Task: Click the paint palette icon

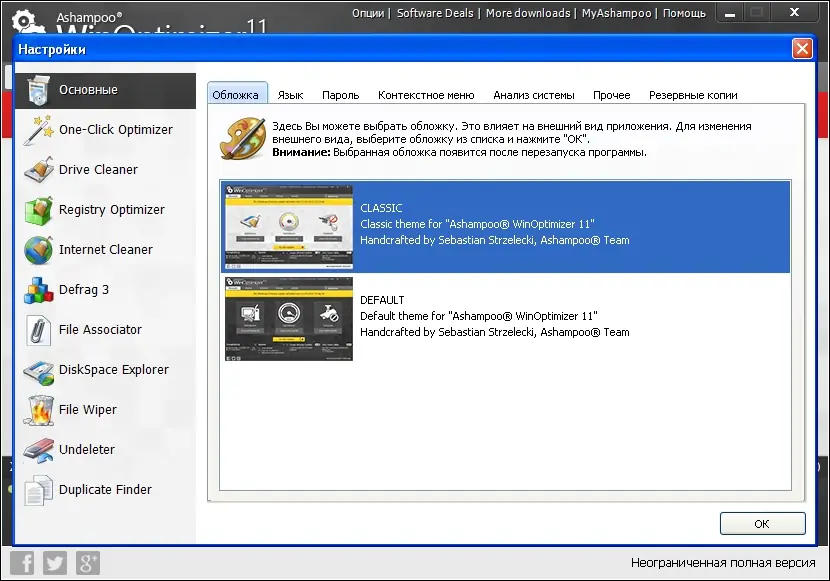Action: [243, 139]
